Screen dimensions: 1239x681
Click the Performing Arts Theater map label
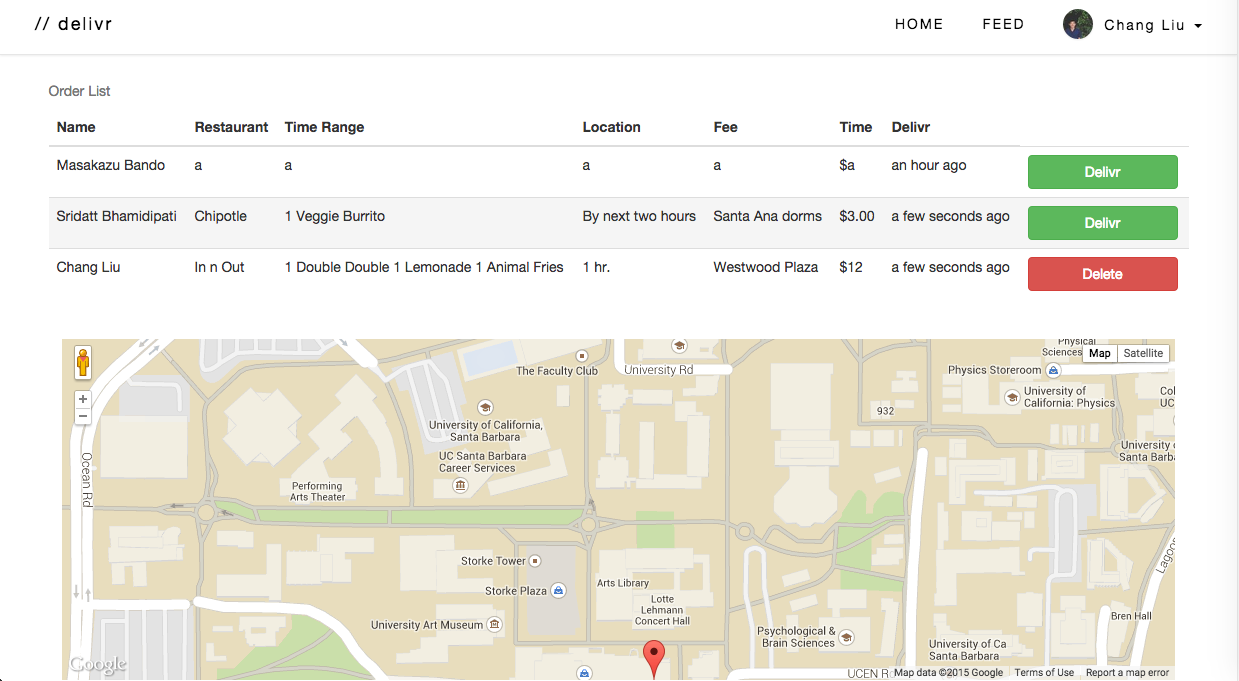coord(317,491)
